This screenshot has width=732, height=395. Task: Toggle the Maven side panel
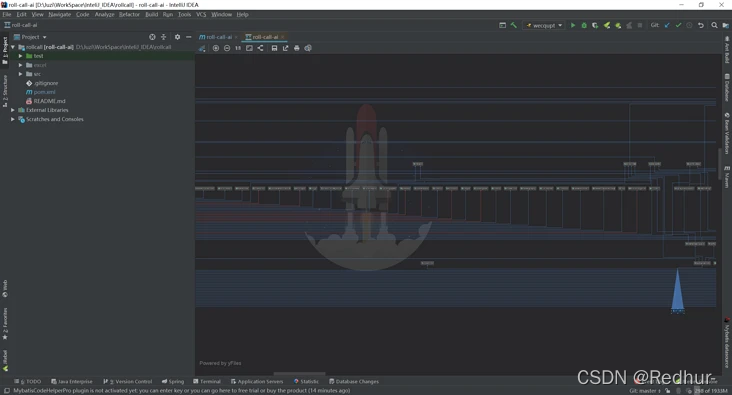click(x=727, y=177)
